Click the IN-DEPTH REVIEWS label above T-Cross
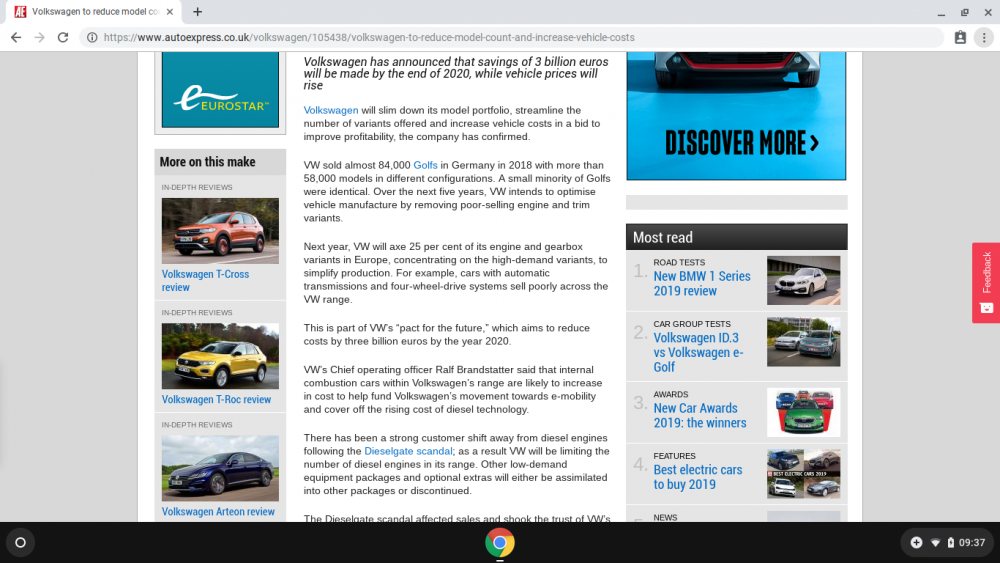The image size is (1000, 563). pyautogui.click(x=197, y=187)
